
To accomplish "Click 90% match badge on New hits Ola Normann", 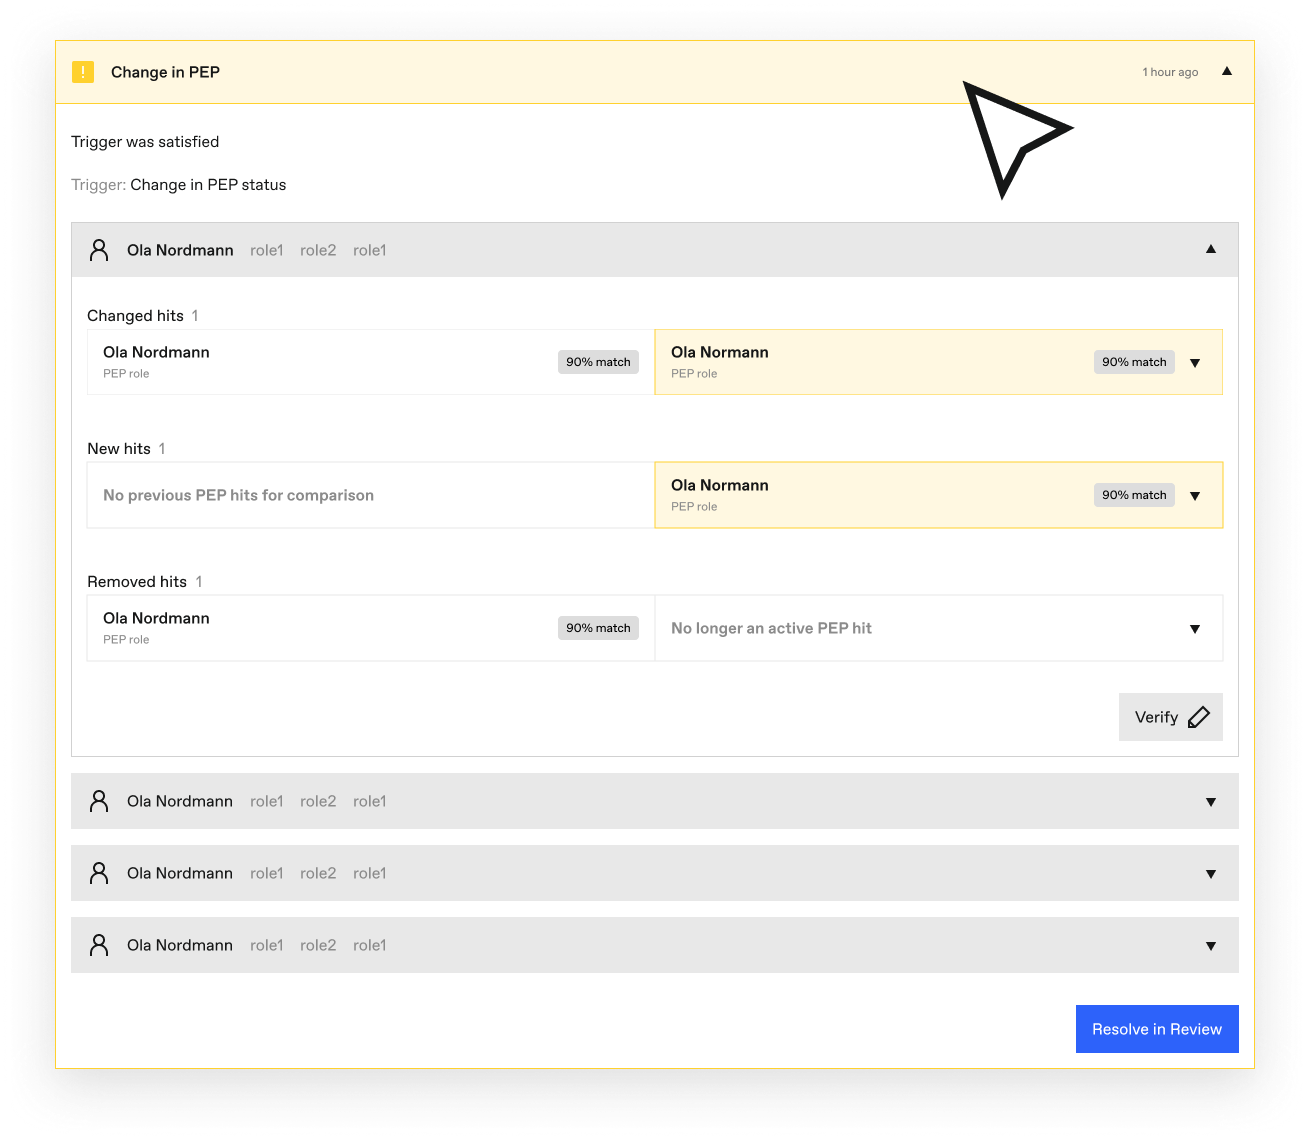I will [1134, 495].
